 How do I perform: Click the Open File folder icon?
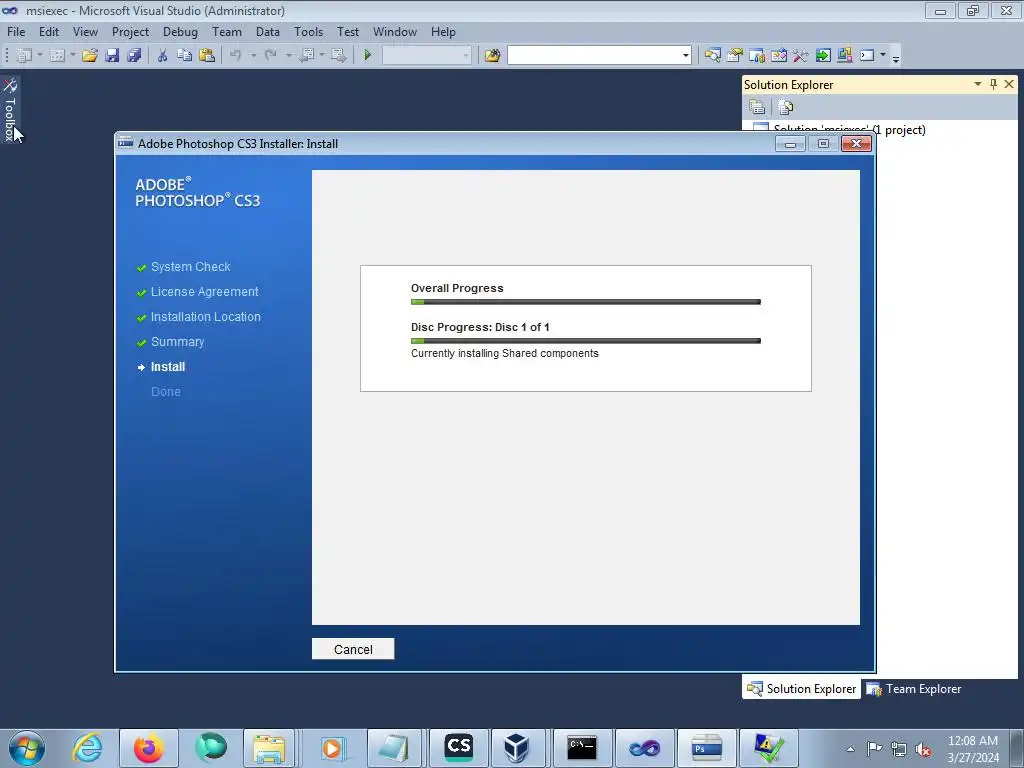(x=89, y=56)
